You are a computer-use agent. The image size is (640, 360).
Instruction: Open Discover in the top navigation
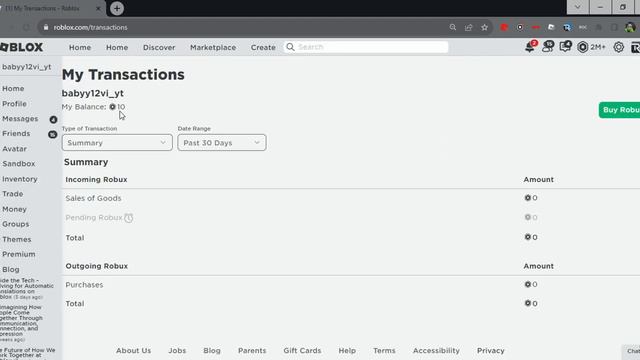point(159,47)
